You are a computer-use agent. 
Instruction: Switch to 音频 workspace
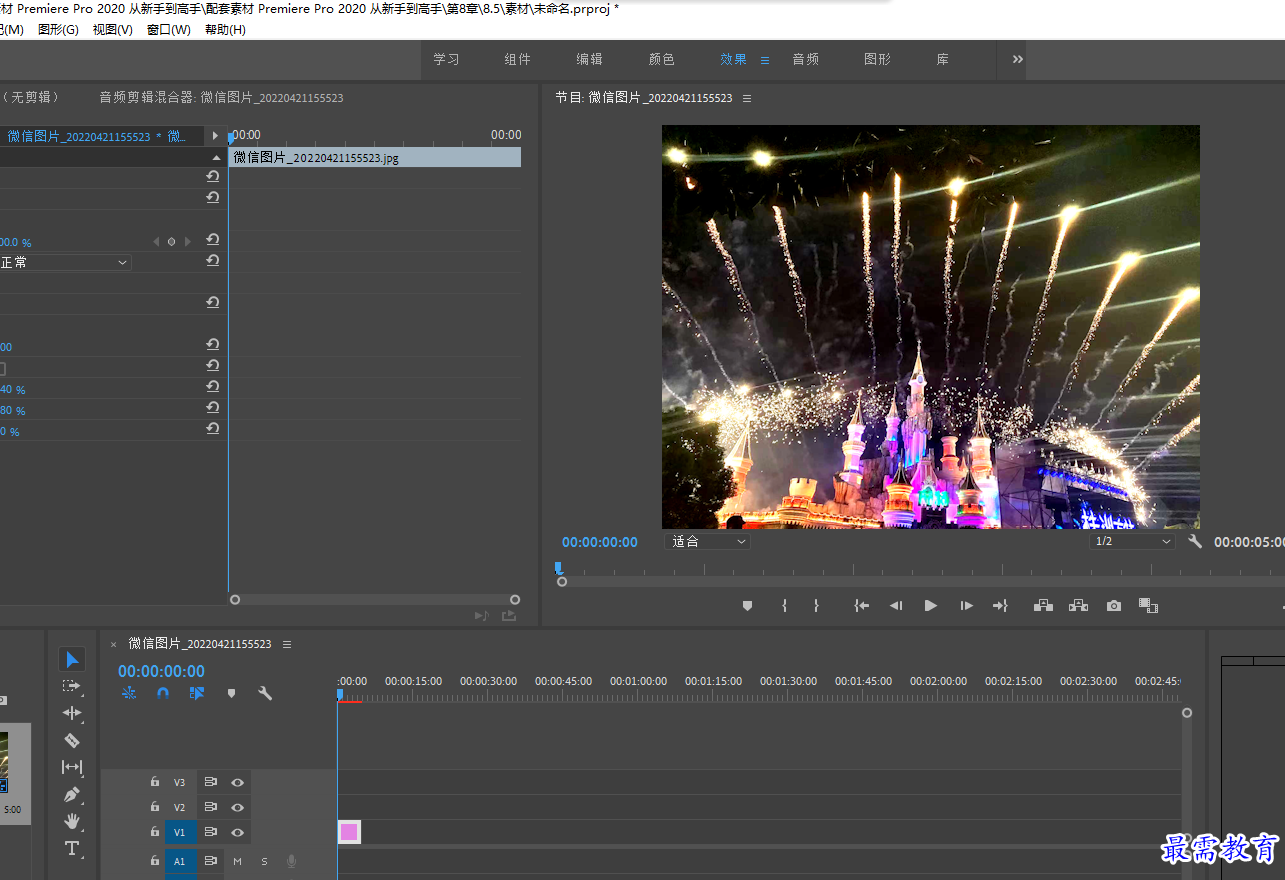pyautogui.click(x=806, y=59)
